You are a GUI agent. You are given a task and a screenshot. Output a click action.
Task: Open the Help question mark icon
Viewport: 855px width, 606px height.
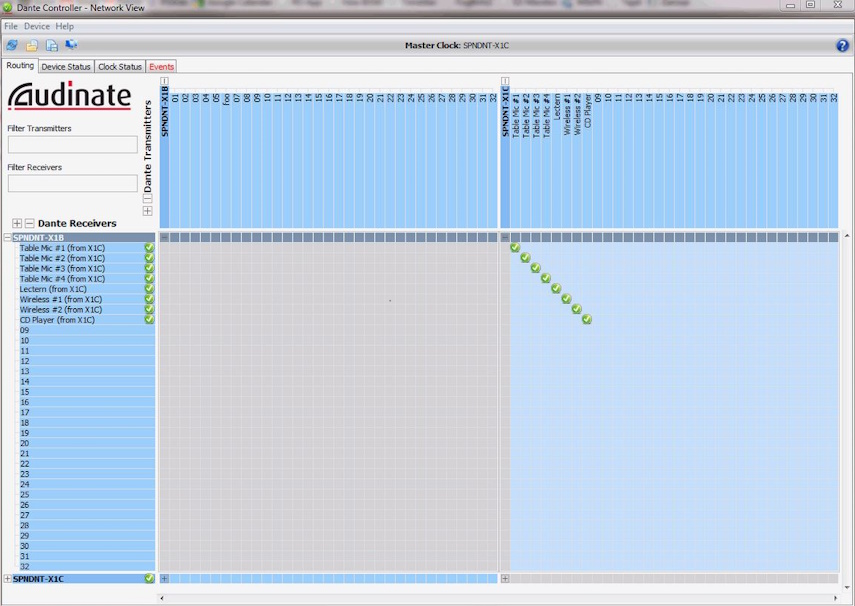[x=842, y=45]
